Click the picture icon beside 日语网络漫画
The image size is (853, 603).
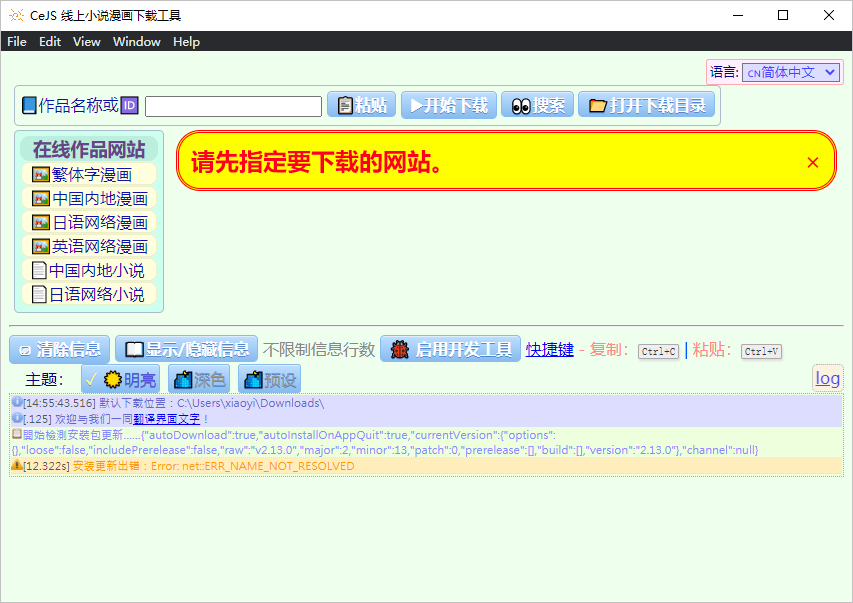coord(41,223)
